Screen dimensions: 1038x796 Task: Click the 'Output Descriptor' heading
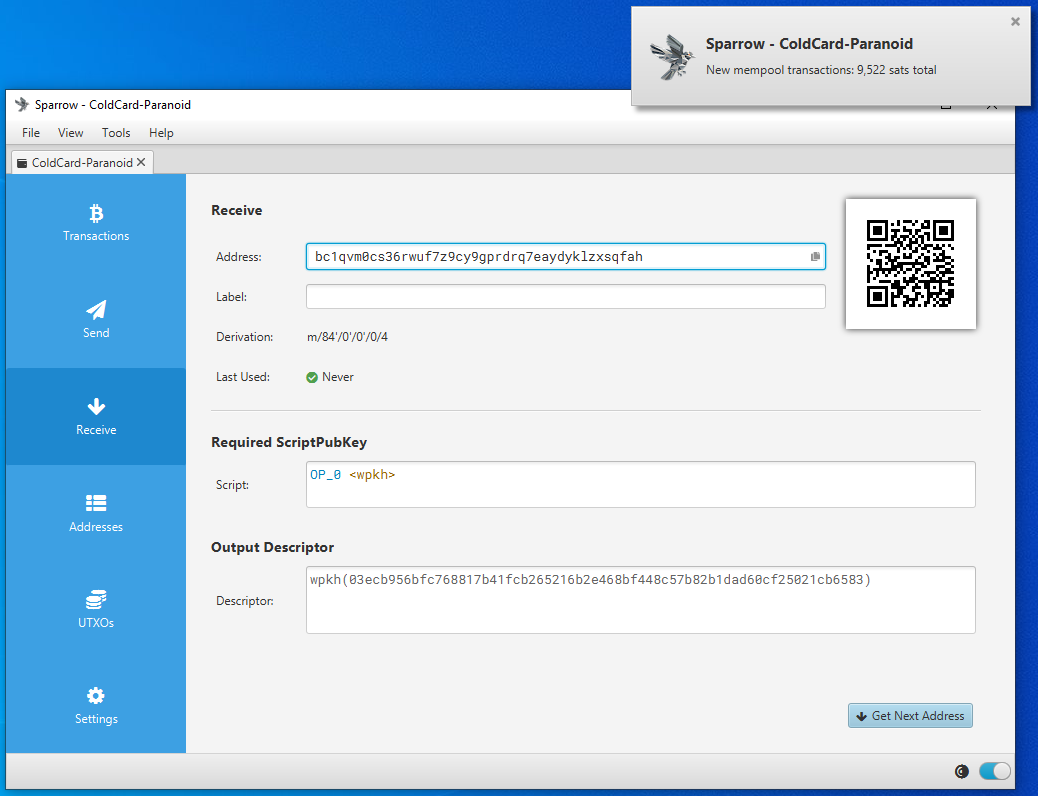click(272, 548)
